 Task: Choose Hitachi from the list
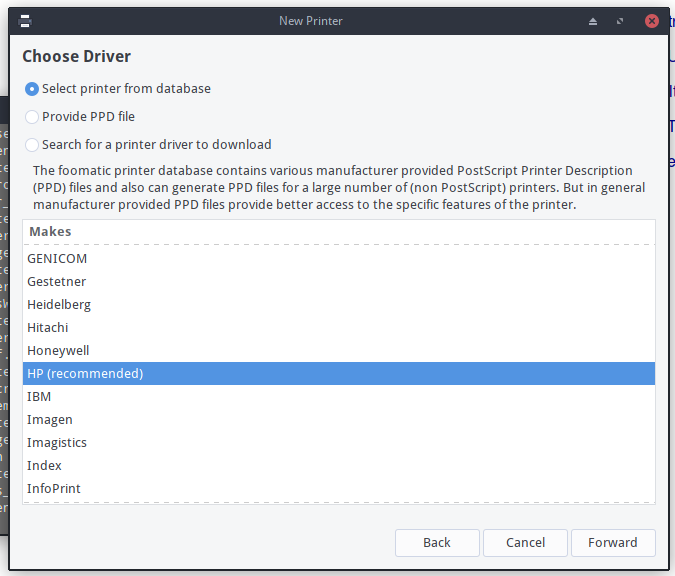point(339,328)
